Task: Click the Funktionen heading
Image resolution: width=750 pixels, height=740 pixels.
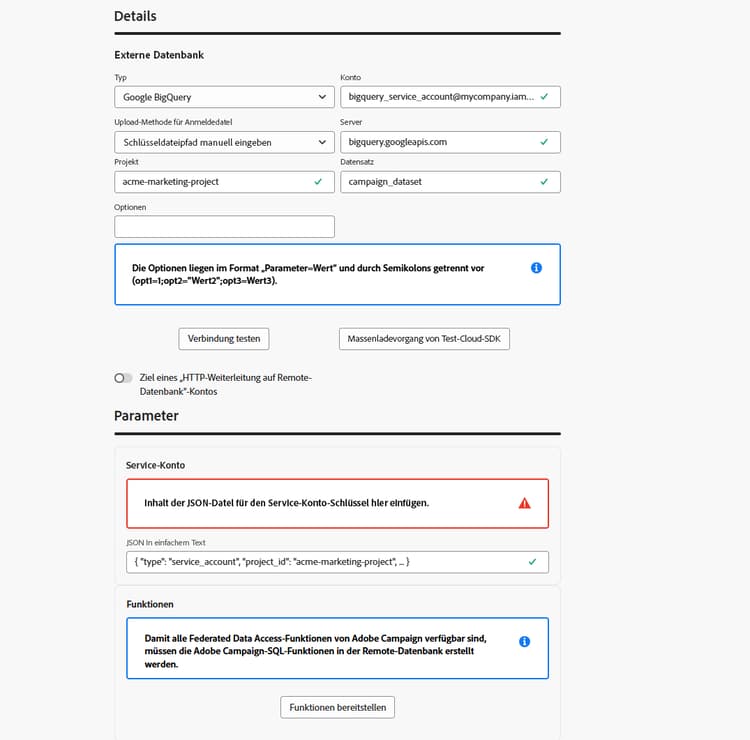Action: coord(150,605)
